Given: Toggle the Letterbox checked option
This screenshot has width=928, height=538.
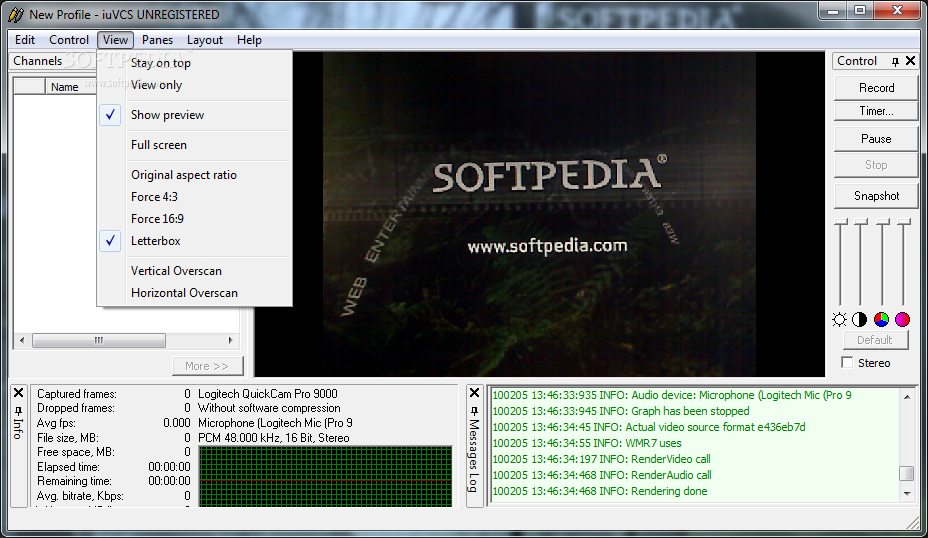Looking at the screenshot, I should tap(194, 241).
